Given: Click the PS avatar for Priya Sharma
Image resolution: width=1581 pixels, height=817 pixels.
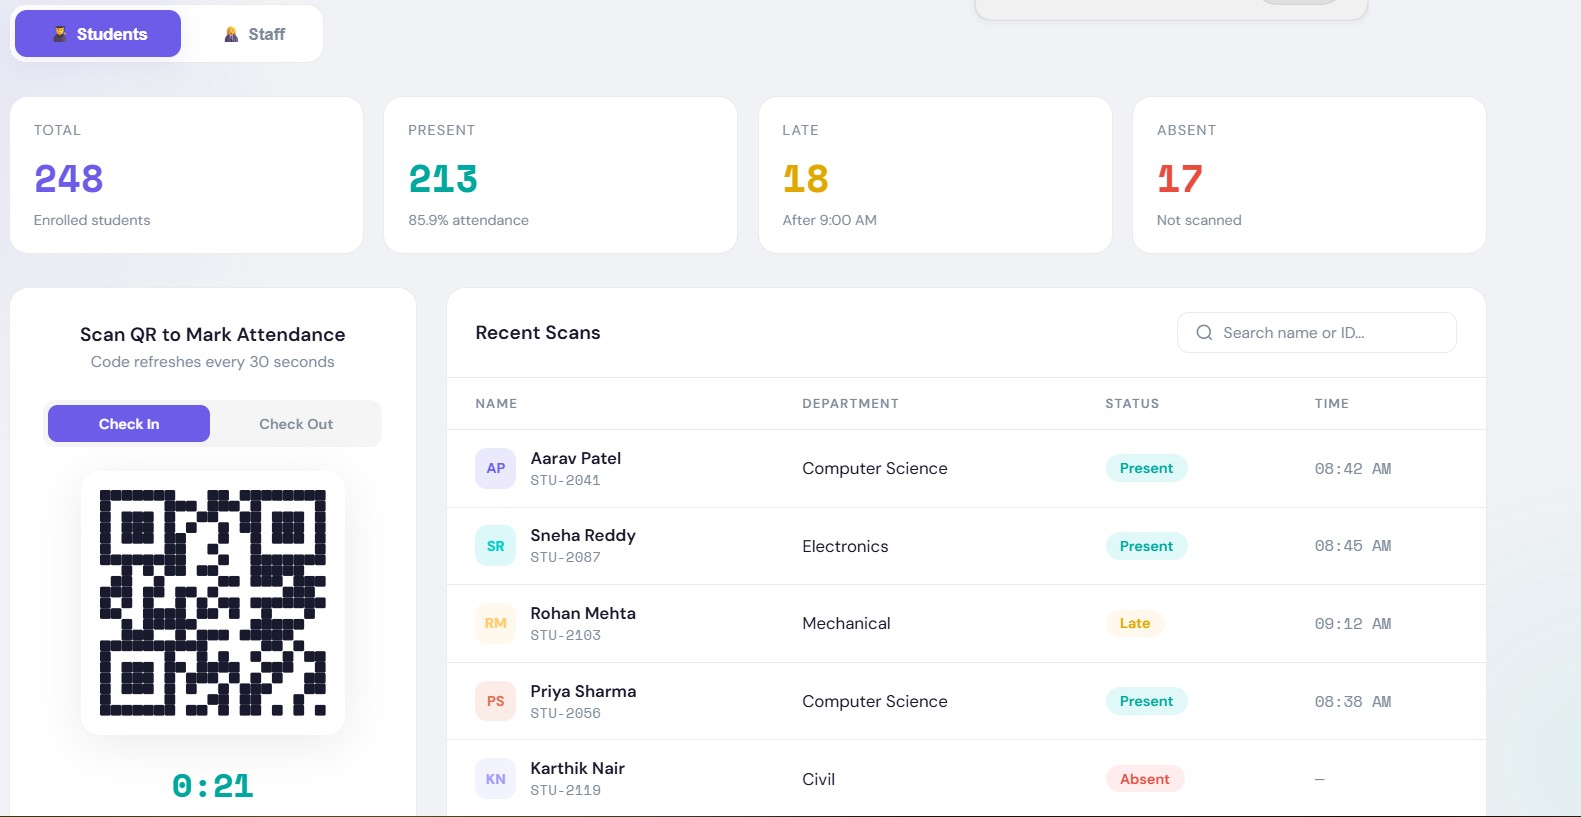Looking at the screenshot, I should [x=495, y=701].
